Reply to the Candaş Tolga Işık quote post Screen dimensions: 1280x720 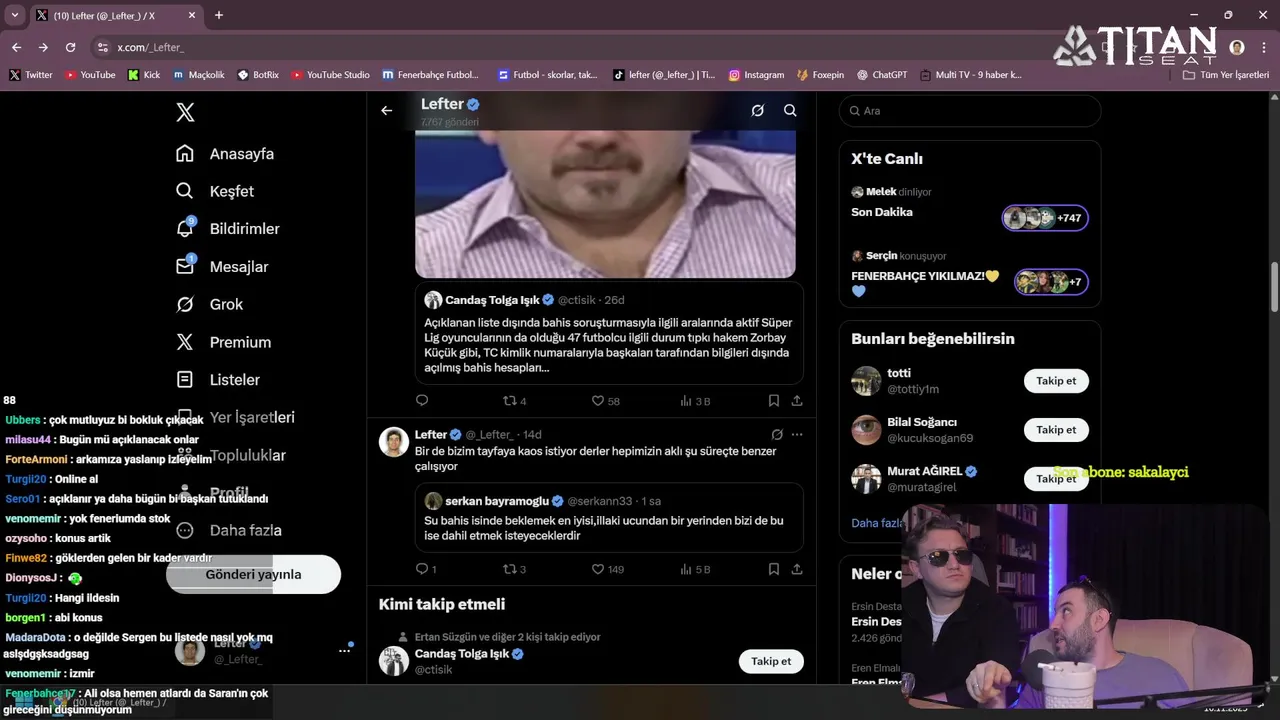[x=422, y=400]
